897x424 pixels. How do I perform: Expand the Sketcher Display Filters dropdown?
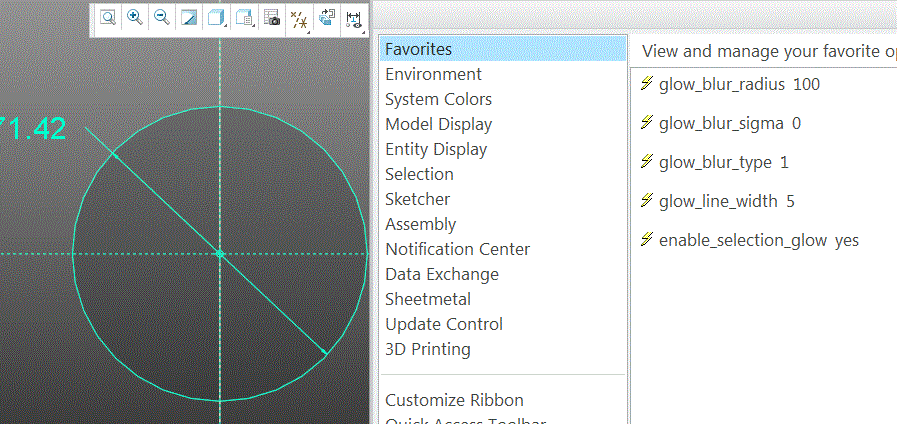(354, 19)
